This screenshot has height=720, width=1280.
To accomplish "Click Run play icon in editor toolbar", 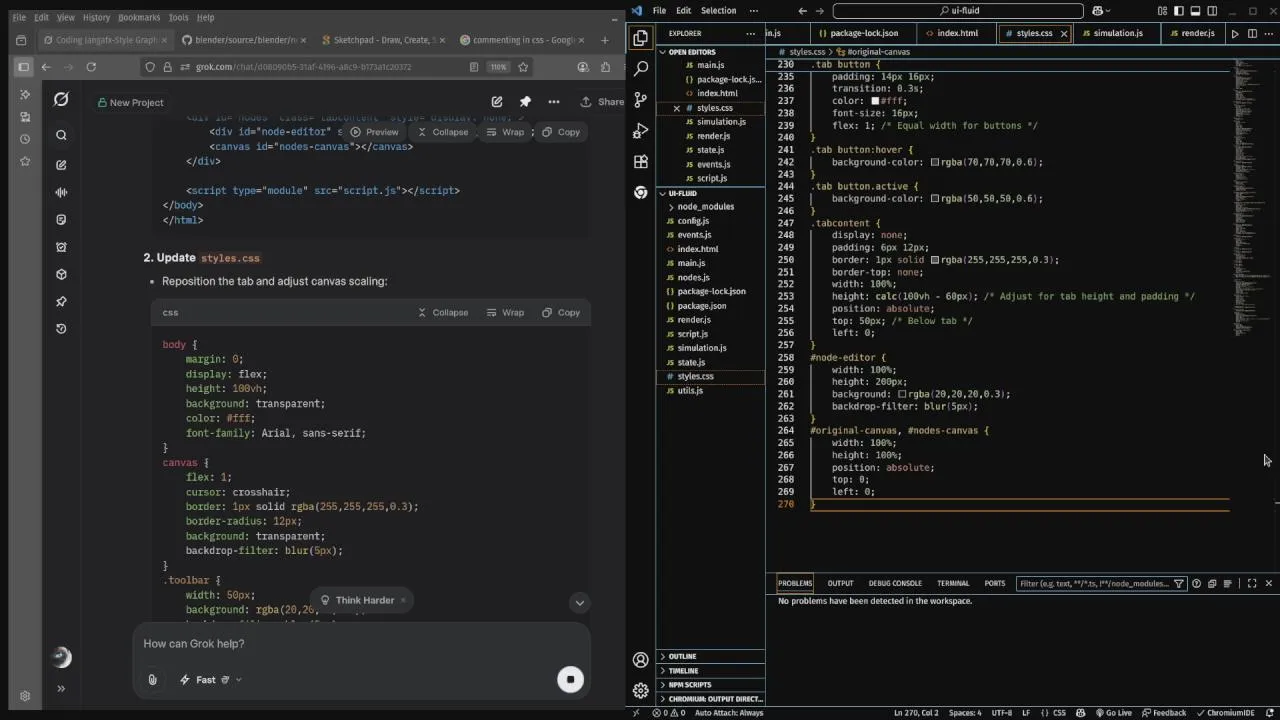I will 1235,33.
